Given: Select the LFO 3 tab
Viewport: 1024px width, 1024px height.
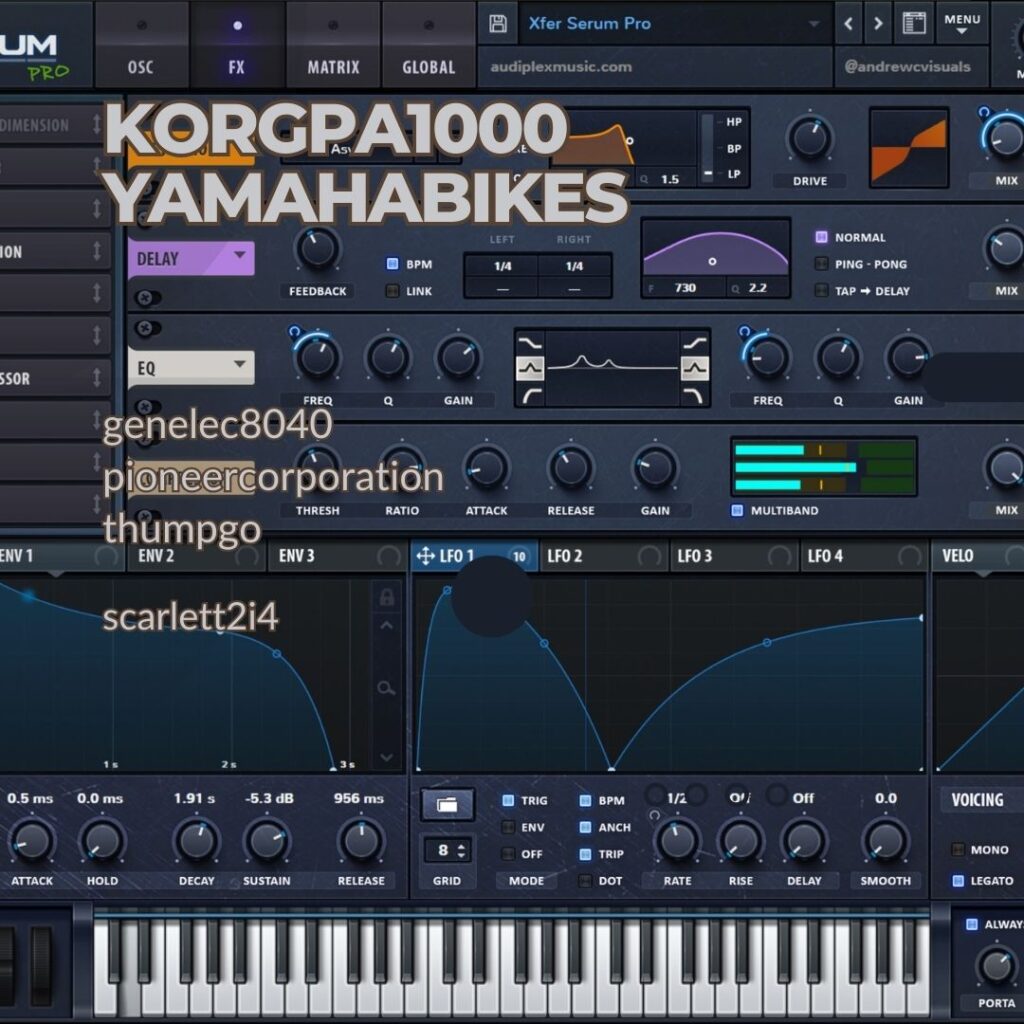Looking at the screenshot, I should [x=733, y=556].
